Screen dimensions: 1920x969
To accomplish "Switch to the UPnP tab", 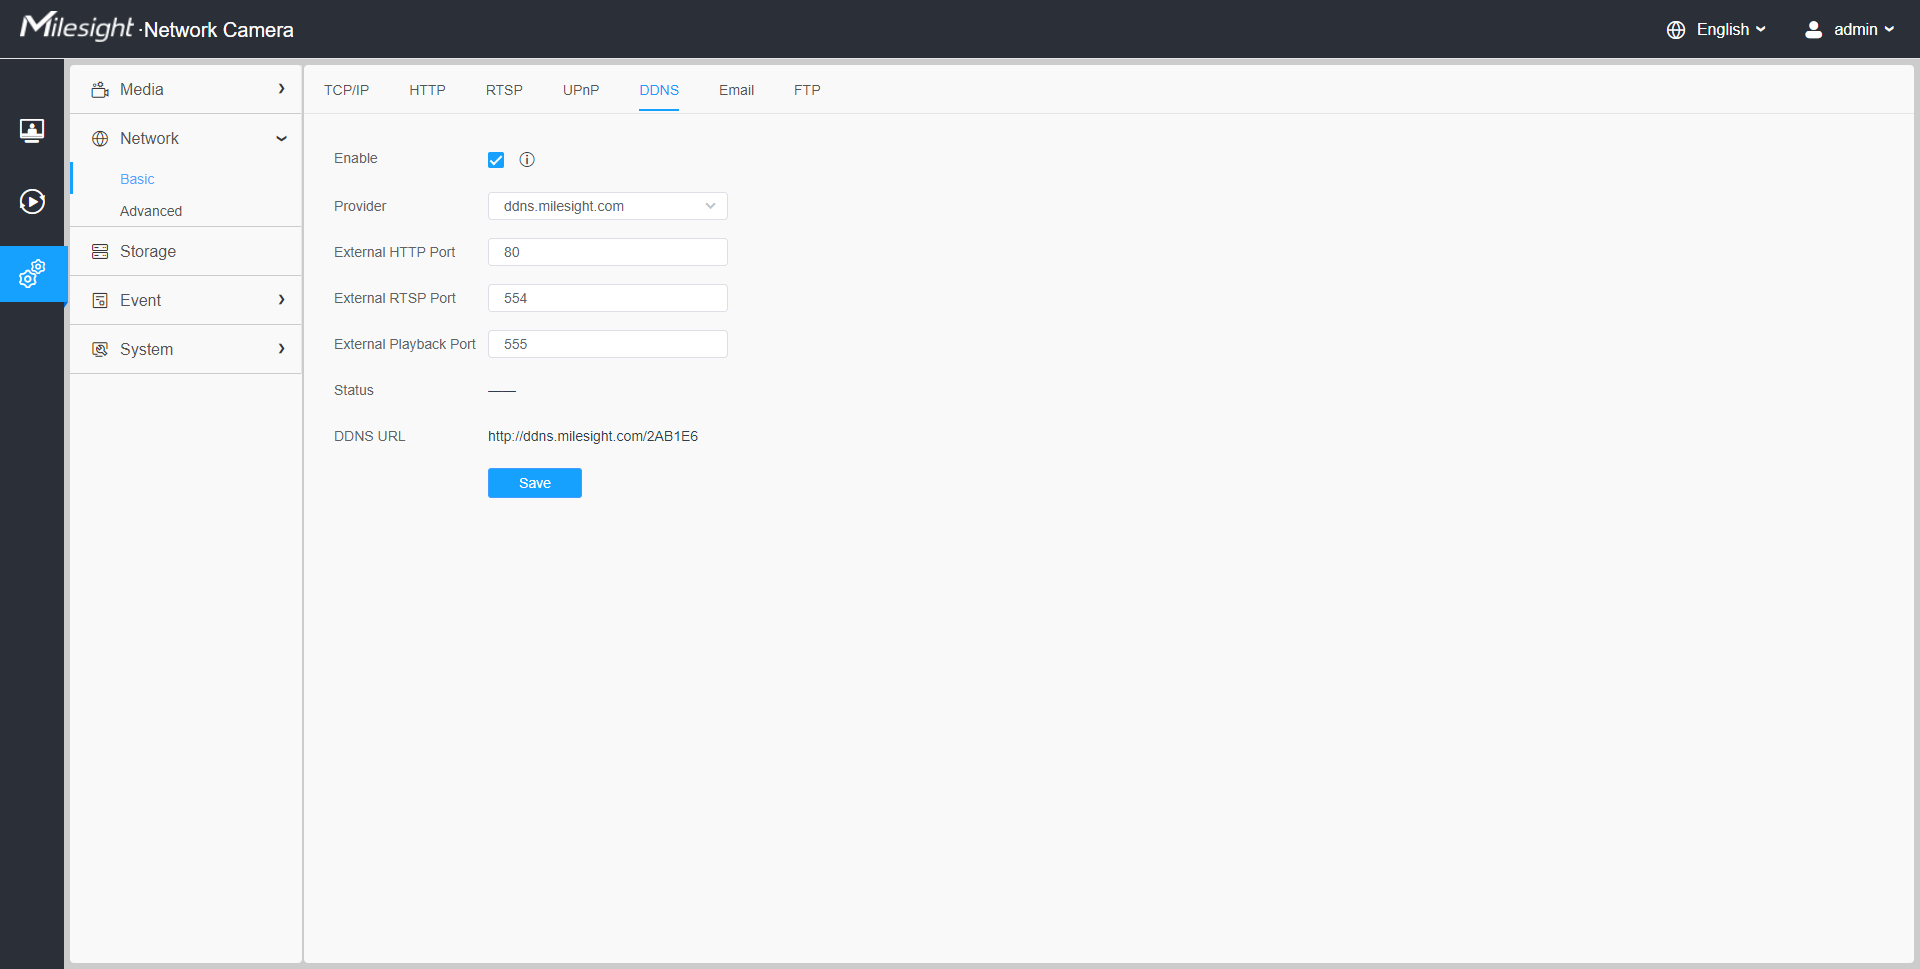I will 581,90.
